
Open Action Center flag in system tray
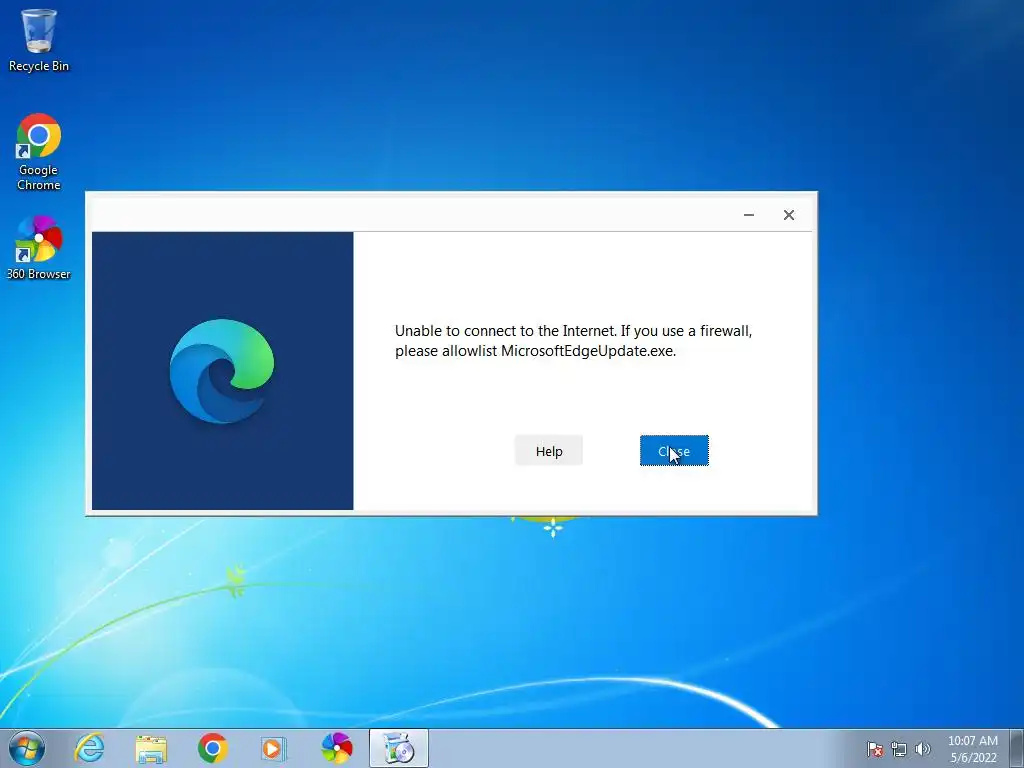point(875,749)
